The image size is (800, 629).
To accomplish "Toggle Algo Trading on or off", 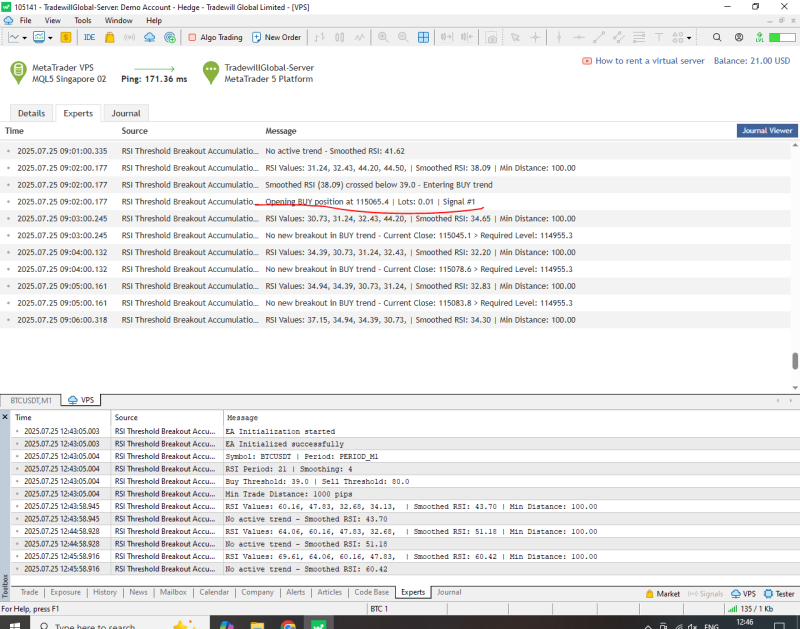I will (x=215, y=37).
